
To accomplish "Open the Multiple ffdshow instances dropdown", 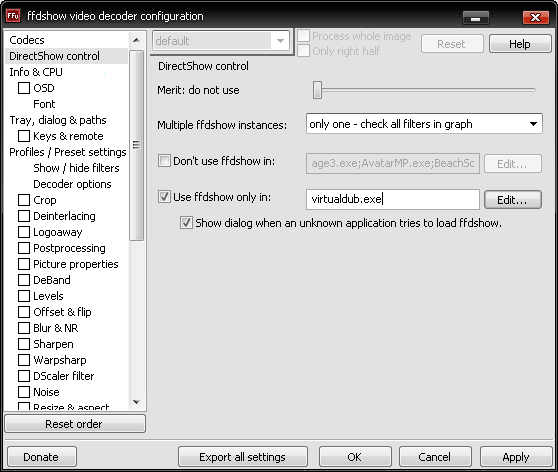I will [x=424, y=124].
